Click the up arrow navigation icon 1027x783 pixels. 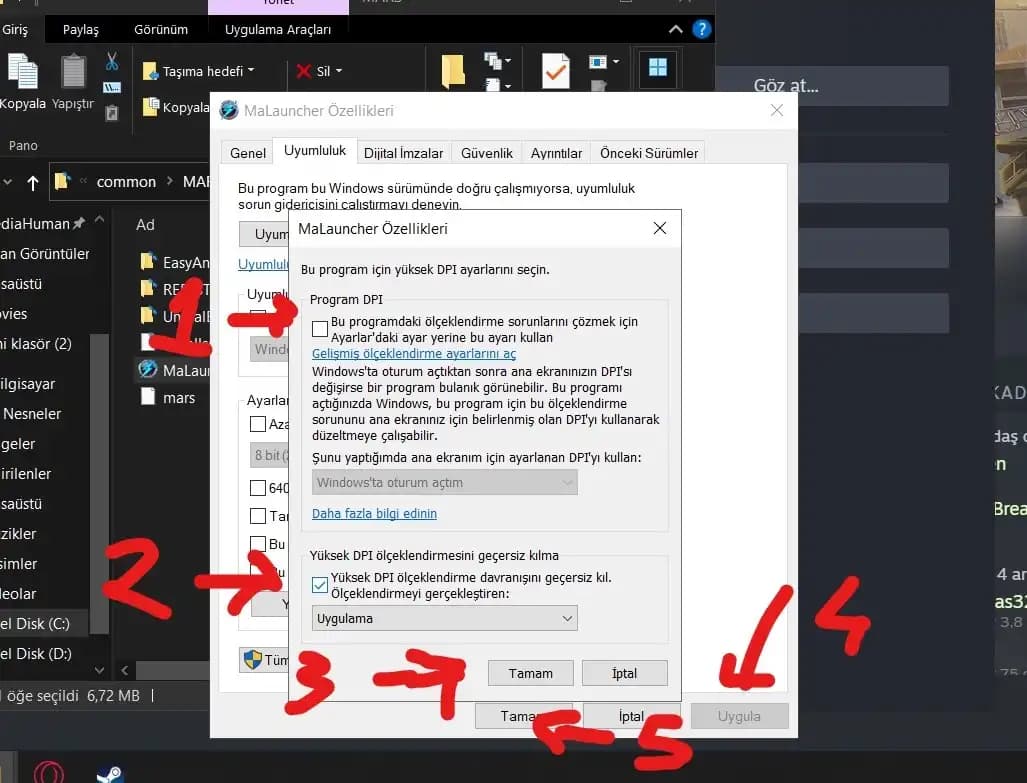33,182
